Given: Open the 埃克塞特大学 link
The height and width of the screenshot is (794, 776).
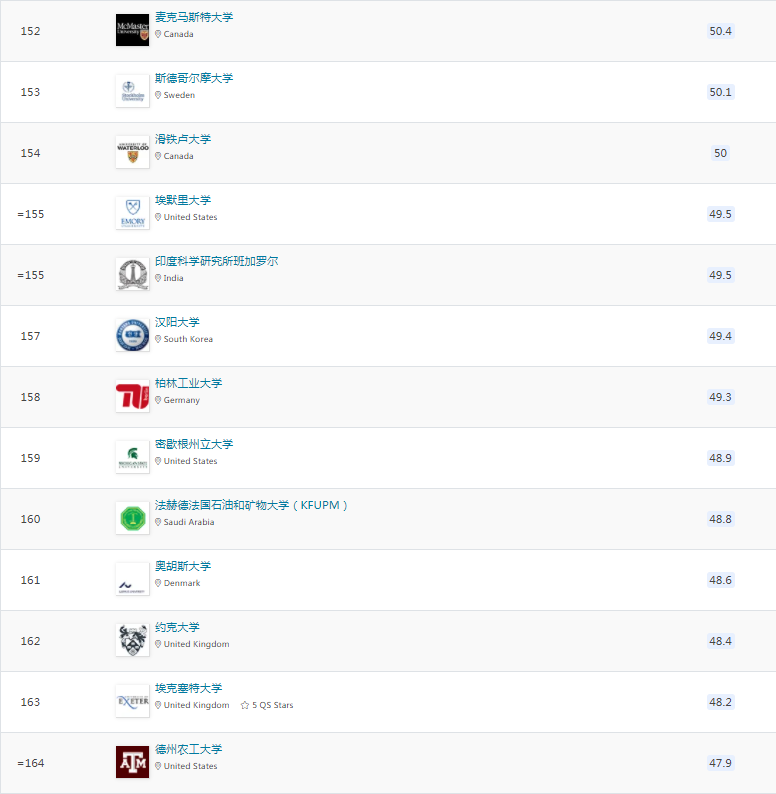Looking at the screenshot, I should coord(188,688).
